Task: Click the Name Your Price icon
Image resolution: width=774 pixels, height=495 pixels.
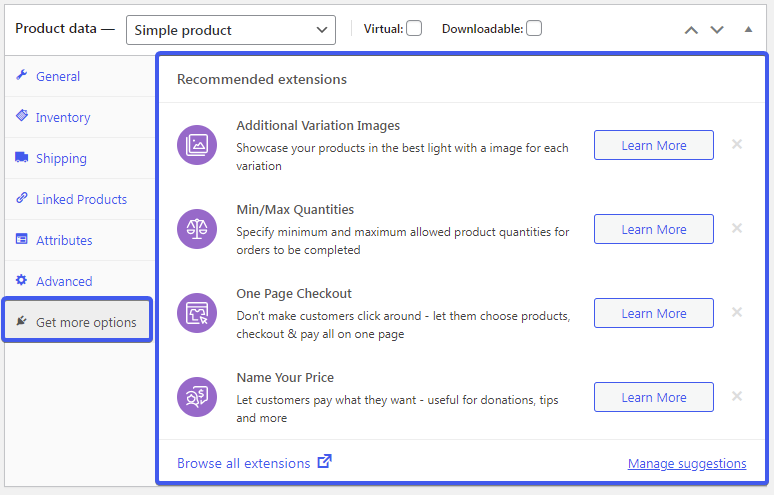Action: point(197,397)
